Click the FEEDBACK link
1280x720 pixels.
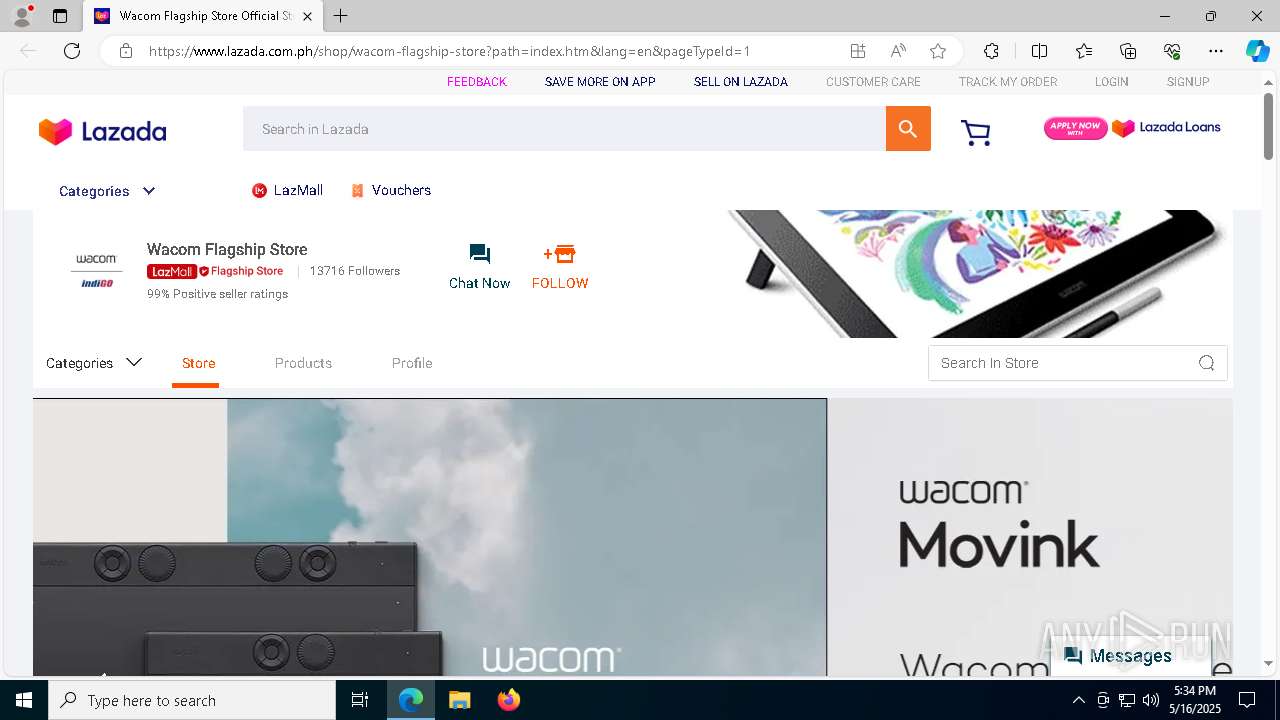pos(477,82)
